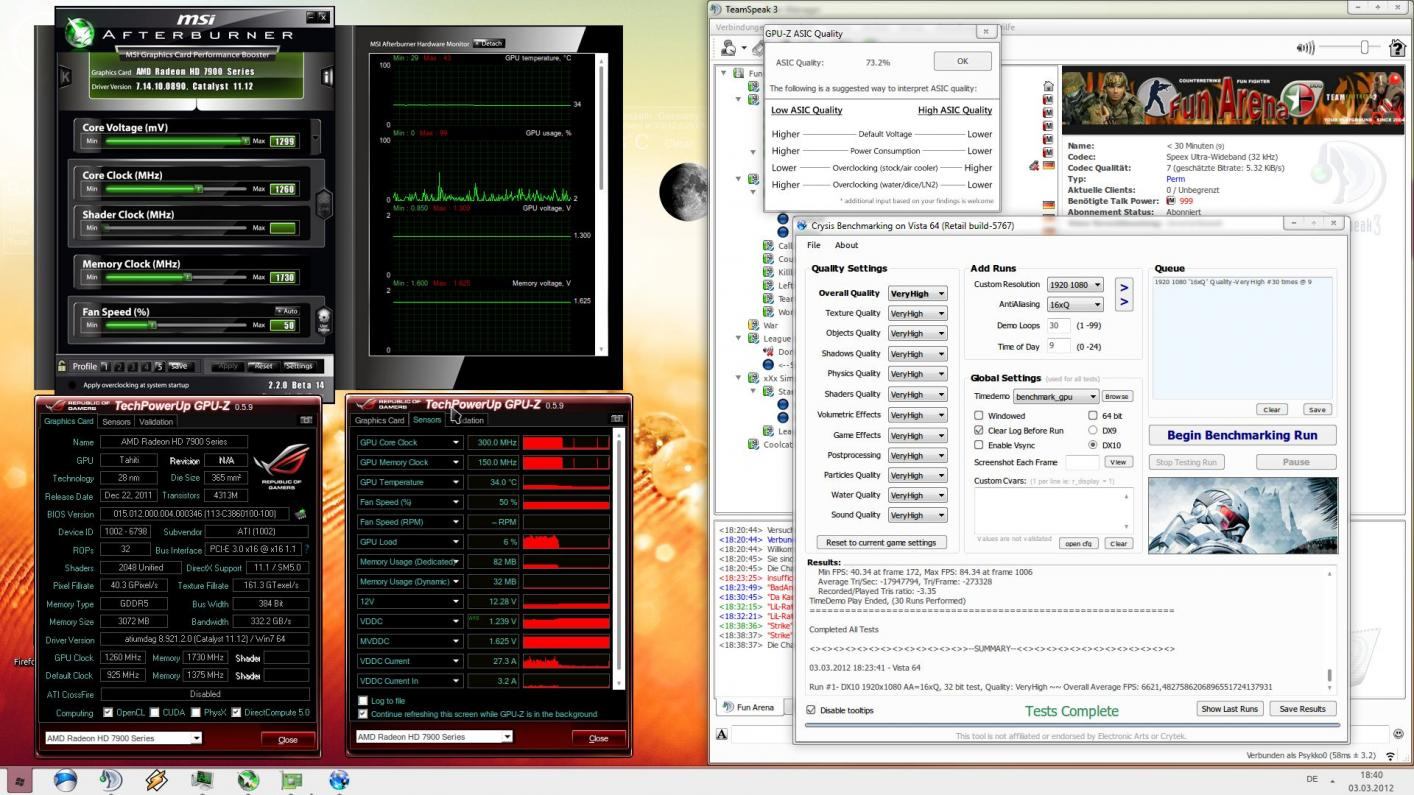Toggle the profile lock icon in Afterburner
Viewport: 1414px width, 795px height.
[62, 366]
